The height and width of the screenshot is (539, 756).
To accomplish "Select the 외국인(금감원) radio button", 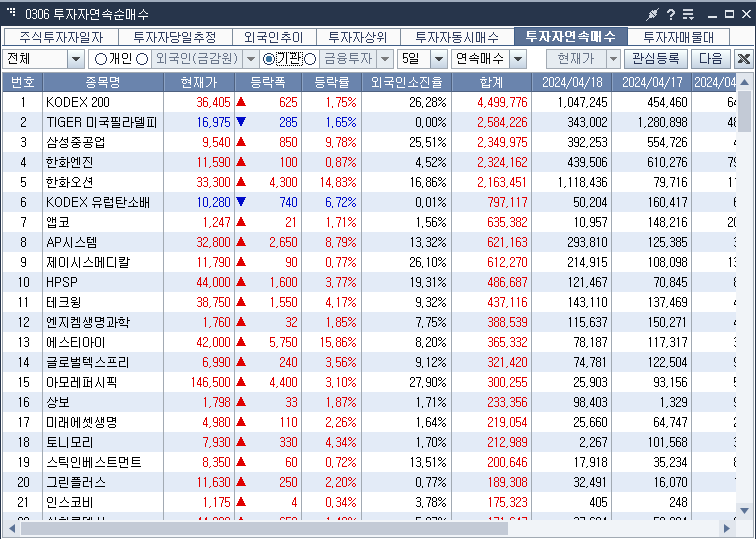I will [142, 59].
